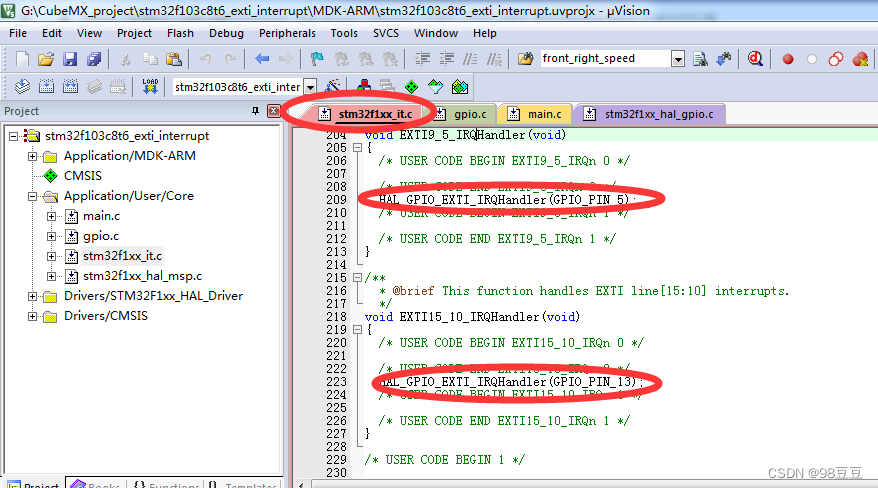Switch to the stm32f1xx_hal_gpio.c tab

point(650,114)
